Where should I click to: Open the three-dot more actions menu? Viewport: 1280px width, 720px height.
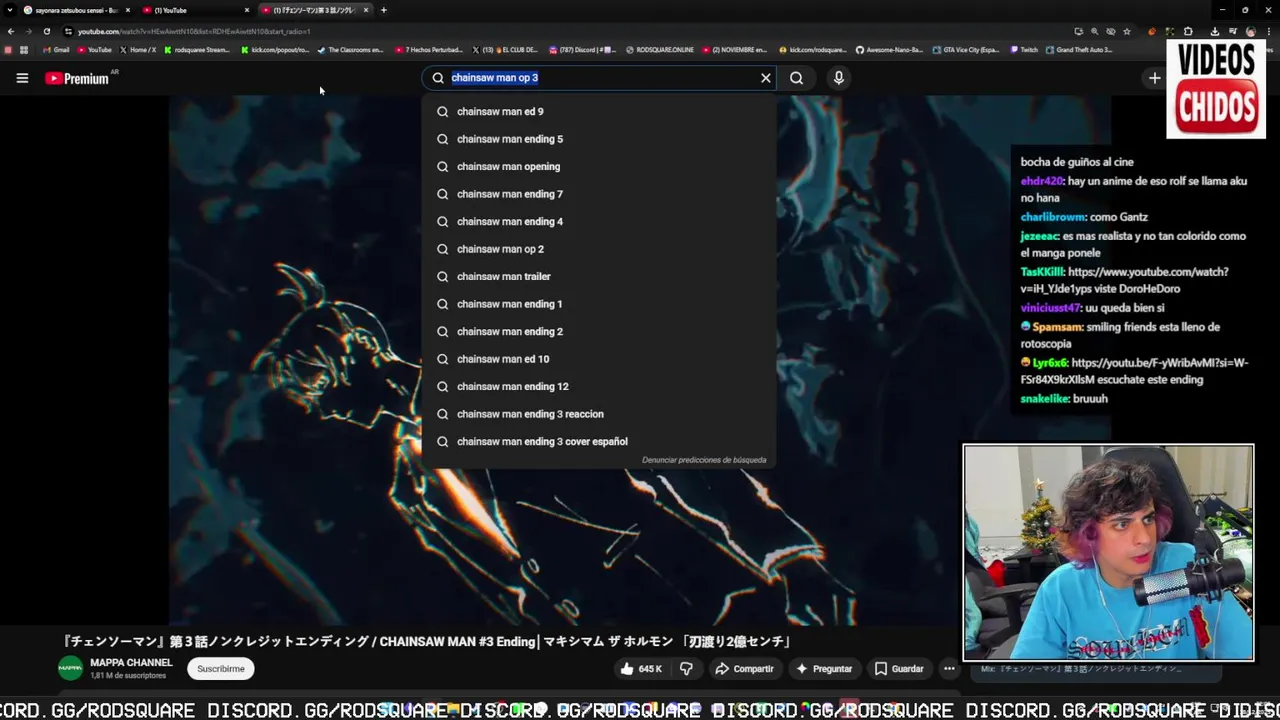pos(949,669)
